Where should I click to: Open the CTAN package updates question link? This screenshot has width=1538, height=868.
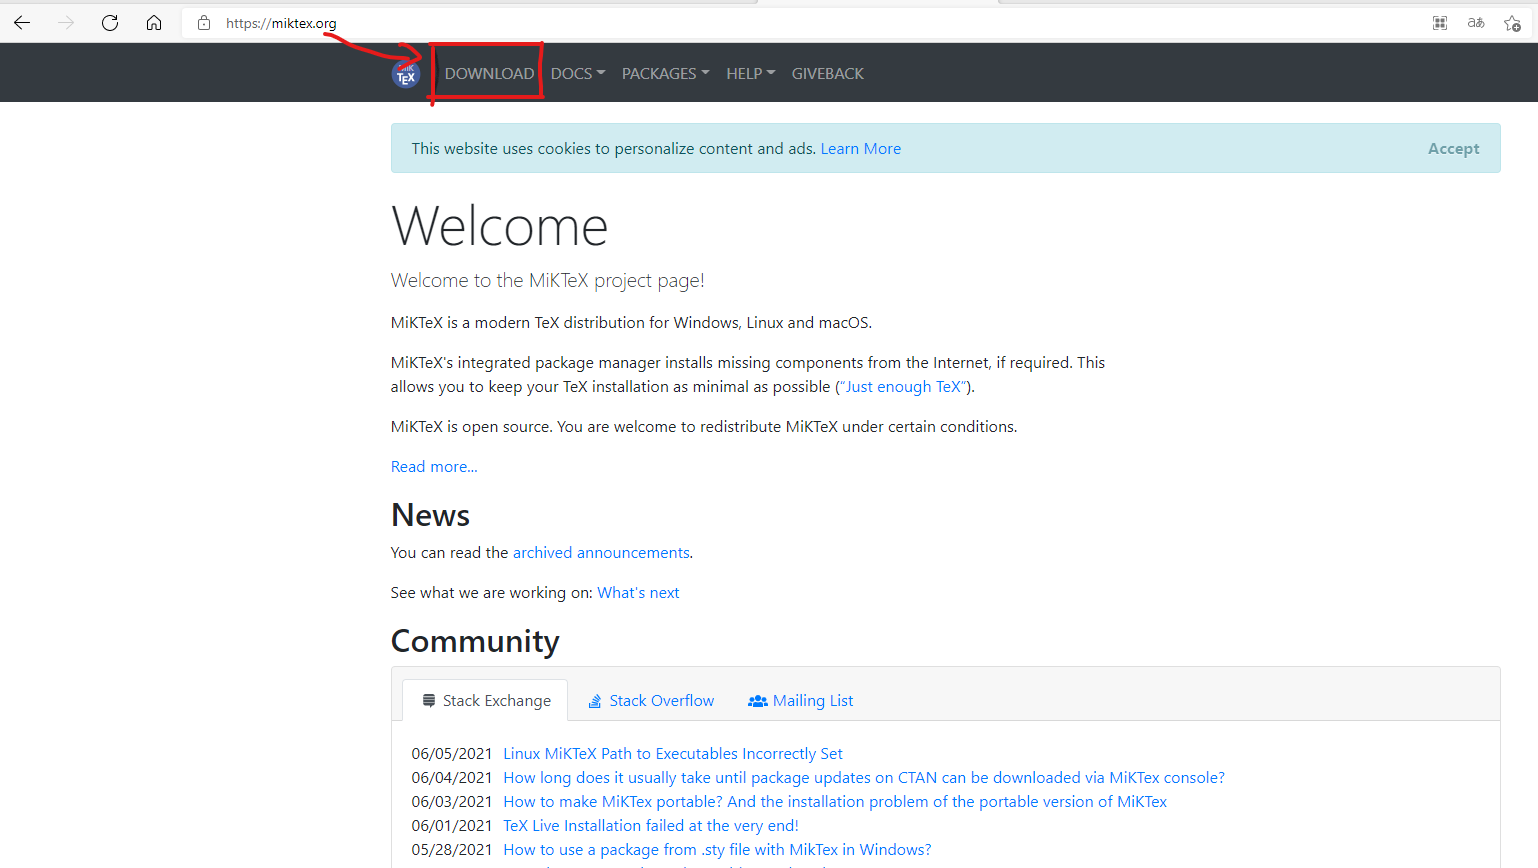coord(863,778)
